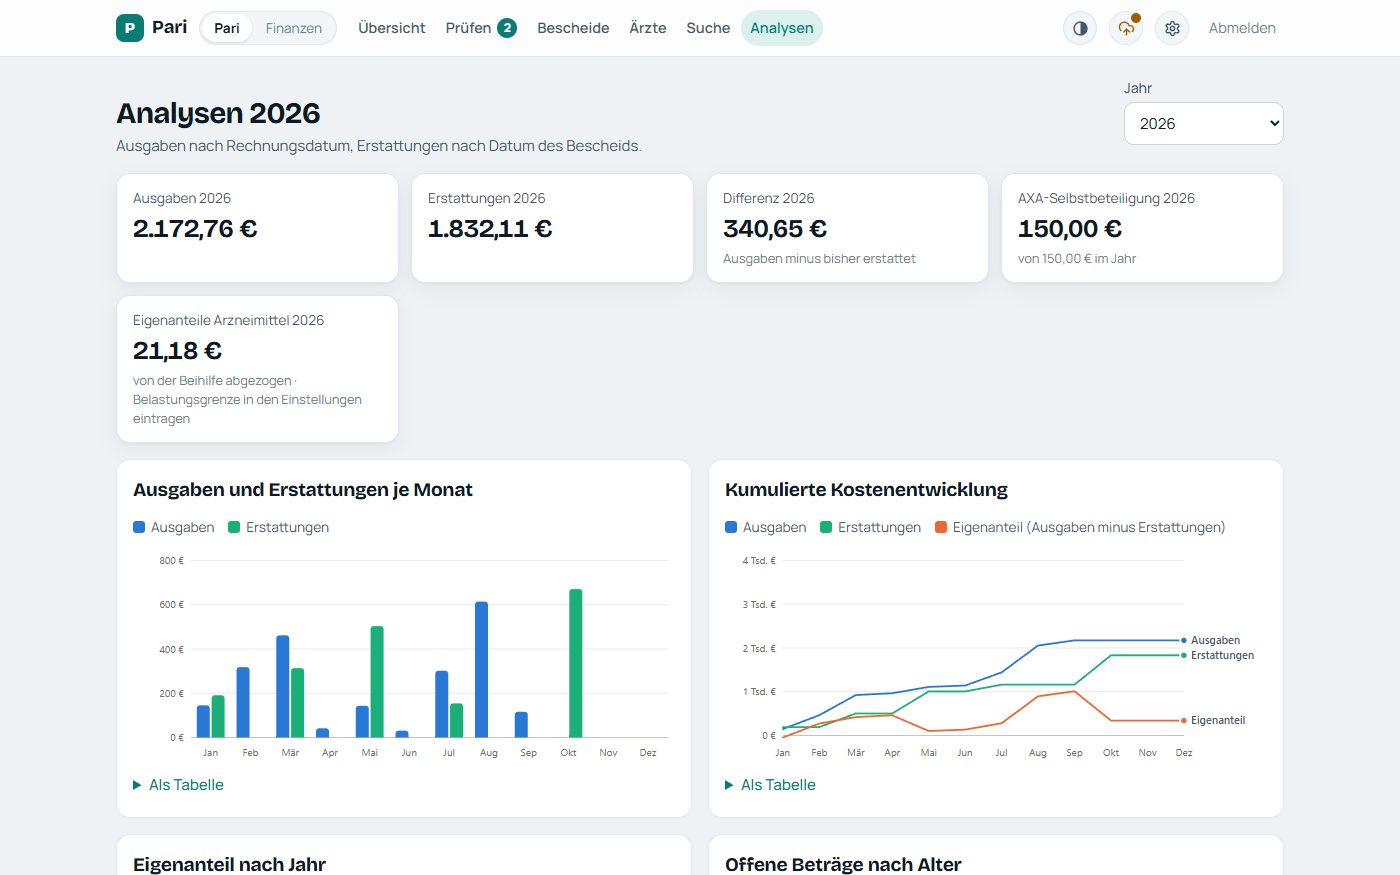Click 'Ausgaben minus bisher erstattet' caption
Viewport: 1400px width, 875px height.
coord(819,259)
